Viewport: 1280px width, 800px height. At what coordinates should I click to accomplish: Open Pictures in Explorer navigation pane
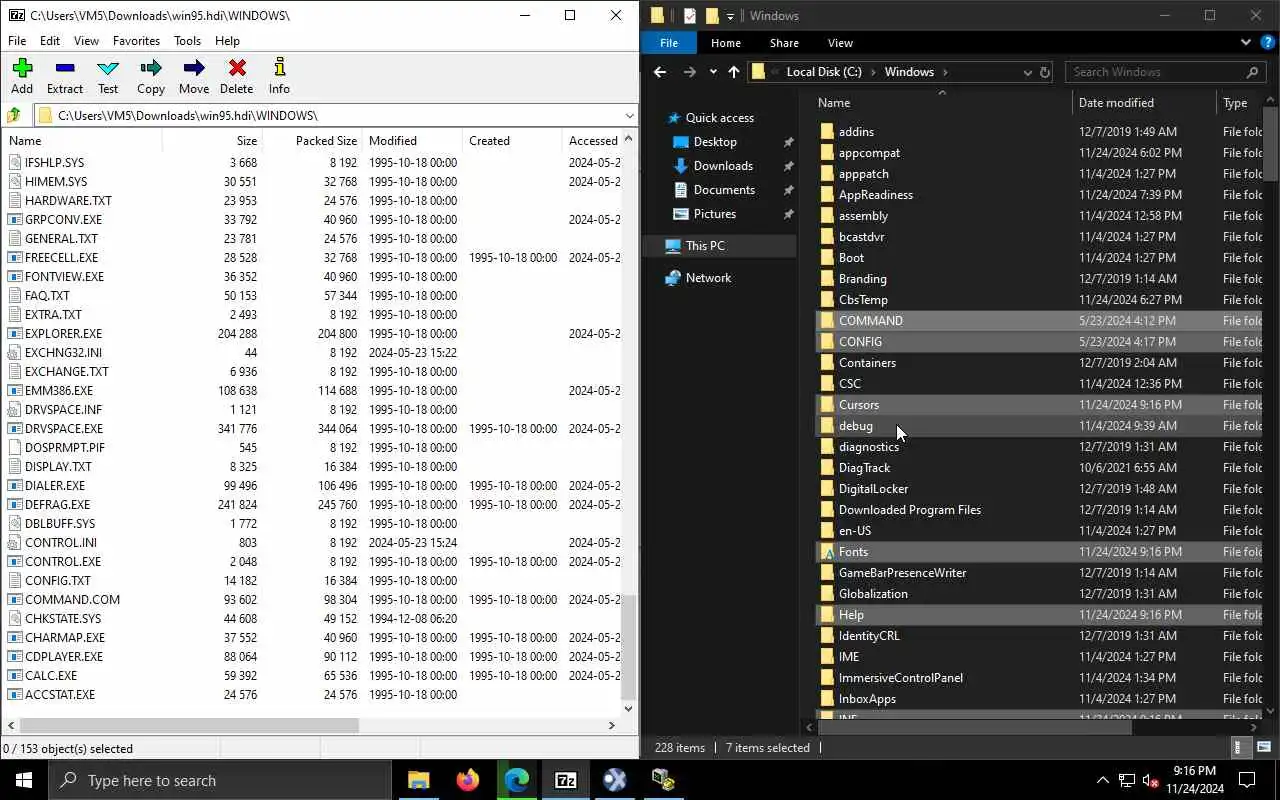pyautogui.click(x=715, y=214)
